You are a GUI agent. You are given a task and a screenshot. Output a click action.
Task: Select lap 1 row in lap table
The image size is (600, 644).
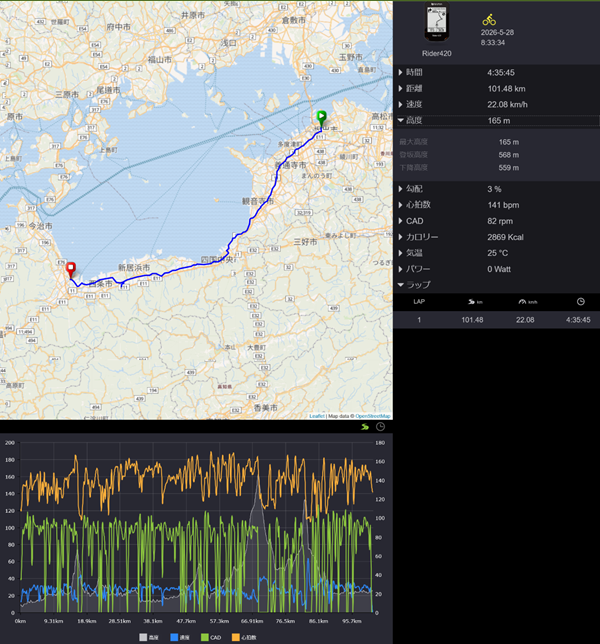[497, 320]
